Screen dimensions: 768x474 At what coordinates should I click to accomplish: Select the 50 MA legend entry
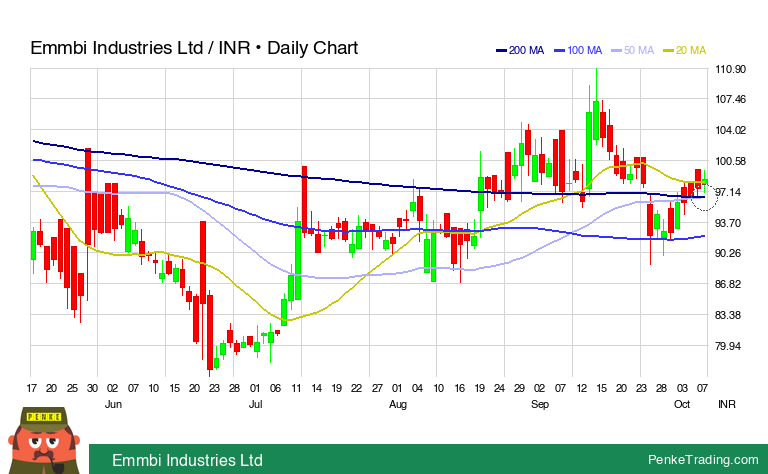tap(633, 50)
